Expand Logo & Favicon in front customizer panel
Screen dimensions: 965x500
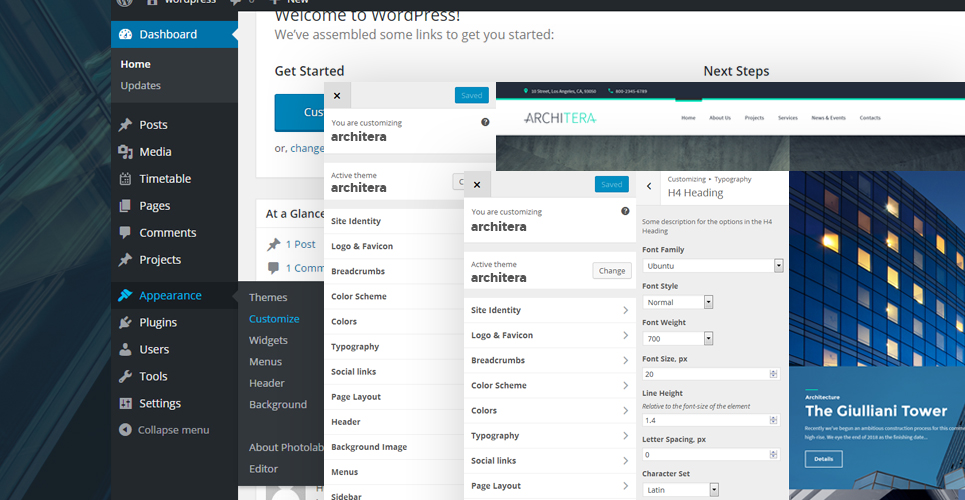click(550, 336)
